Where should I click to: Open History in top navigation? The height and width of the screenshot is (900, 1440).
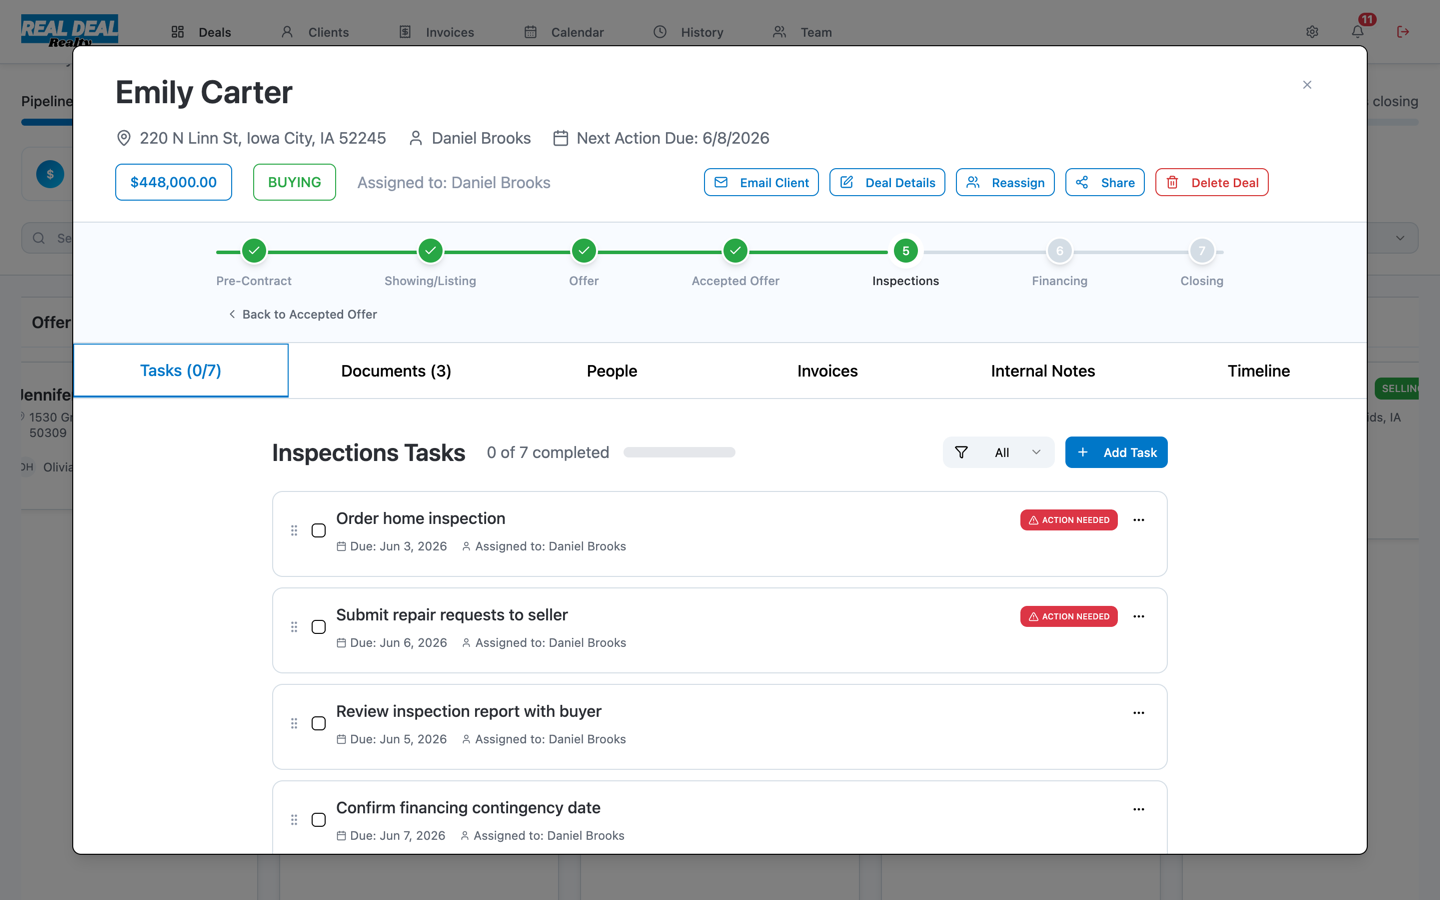pyautogui.click(x=688, y=32)
